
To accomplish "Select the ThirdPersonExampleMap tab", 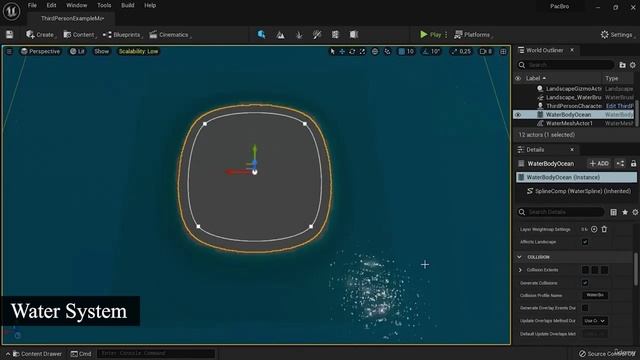I will coord(72,18).
